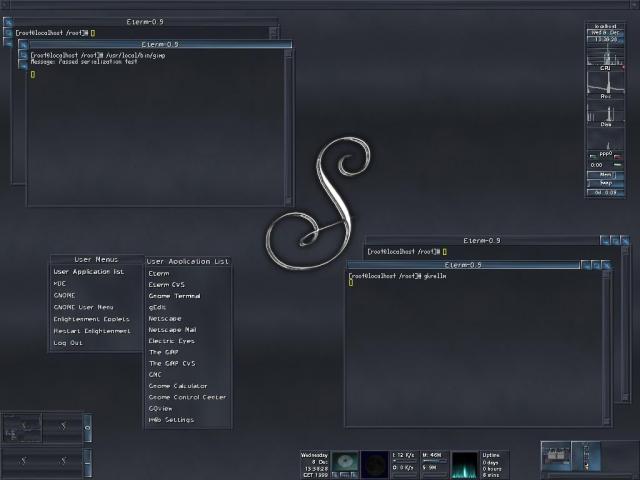Click the CD player epplet icon

point(345,463)
